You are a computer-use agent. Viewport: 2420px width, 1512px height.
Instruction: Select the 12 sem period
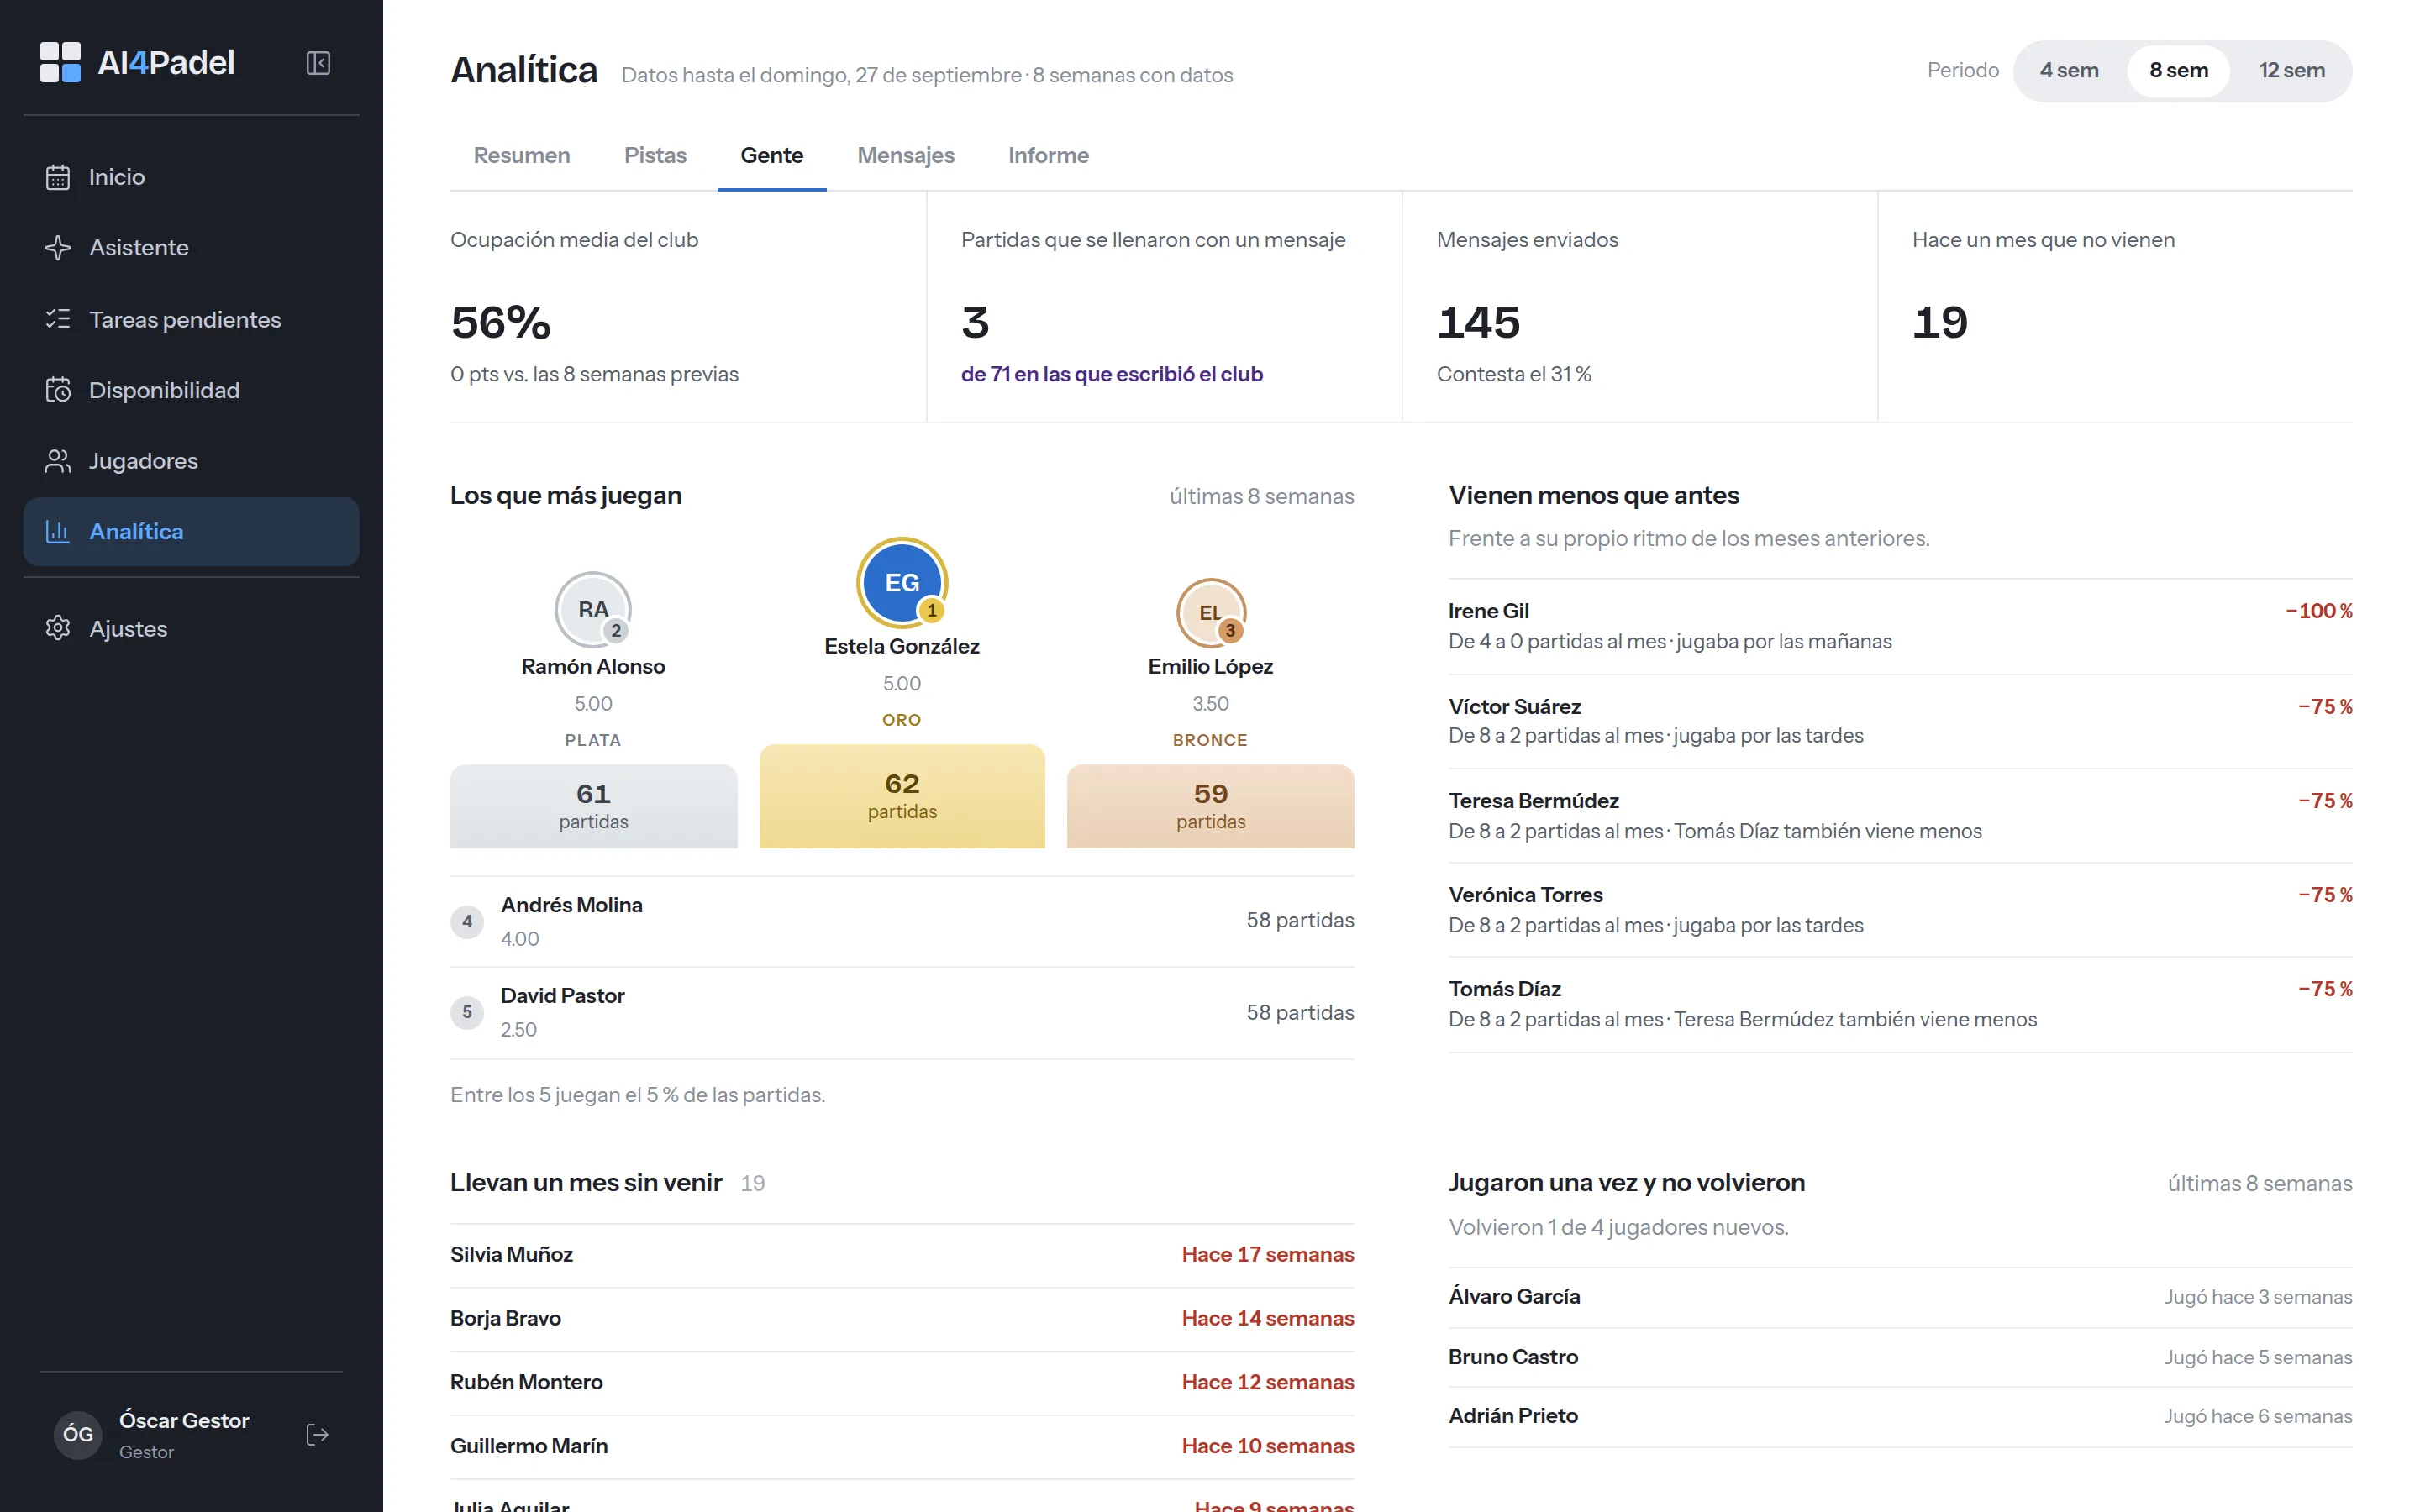coord(2291,71)
